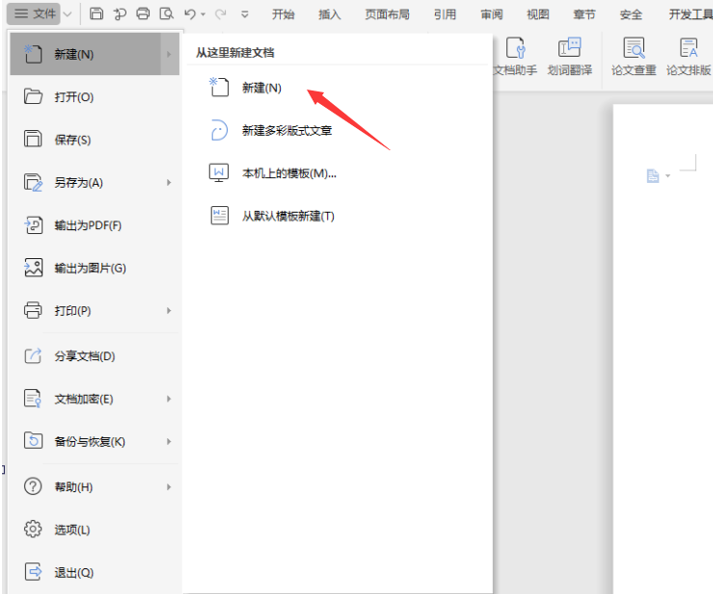
Task: Click the export to PDF toolbar icon
Action: click(x=120, y=14)
